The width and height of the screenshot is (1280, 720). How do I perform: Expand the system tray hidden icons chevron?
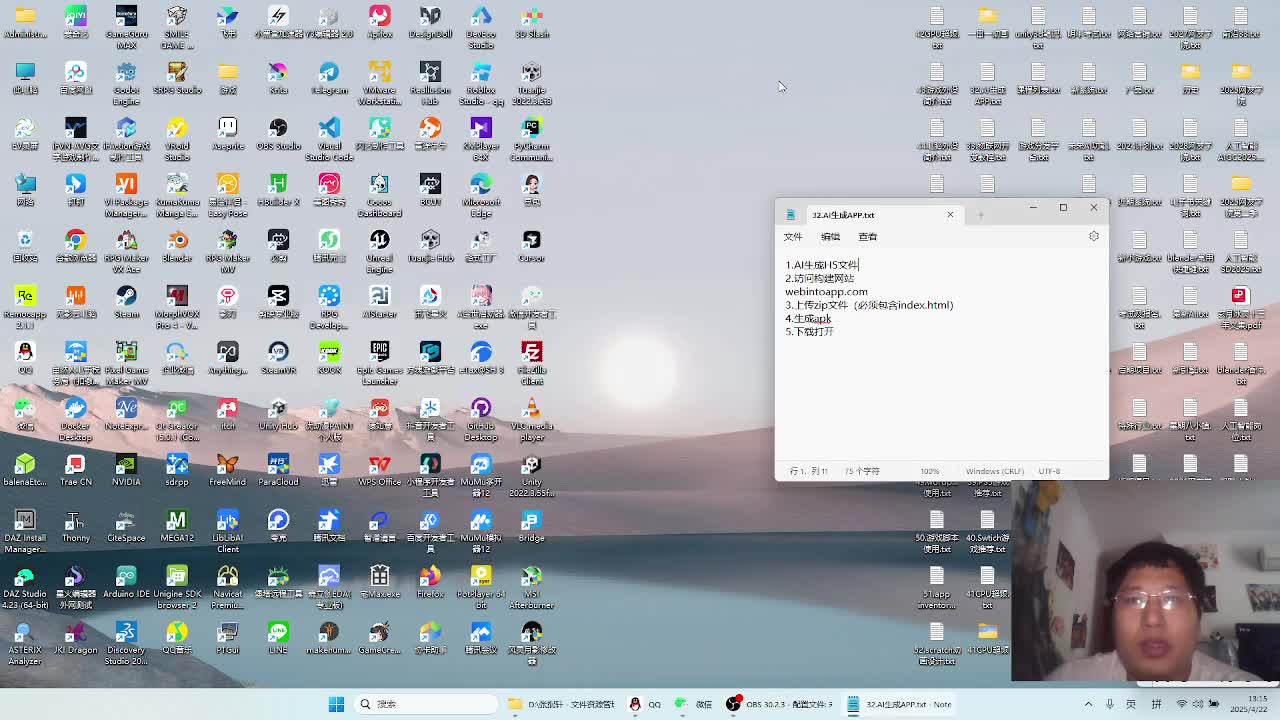(x=1088, y=704)
